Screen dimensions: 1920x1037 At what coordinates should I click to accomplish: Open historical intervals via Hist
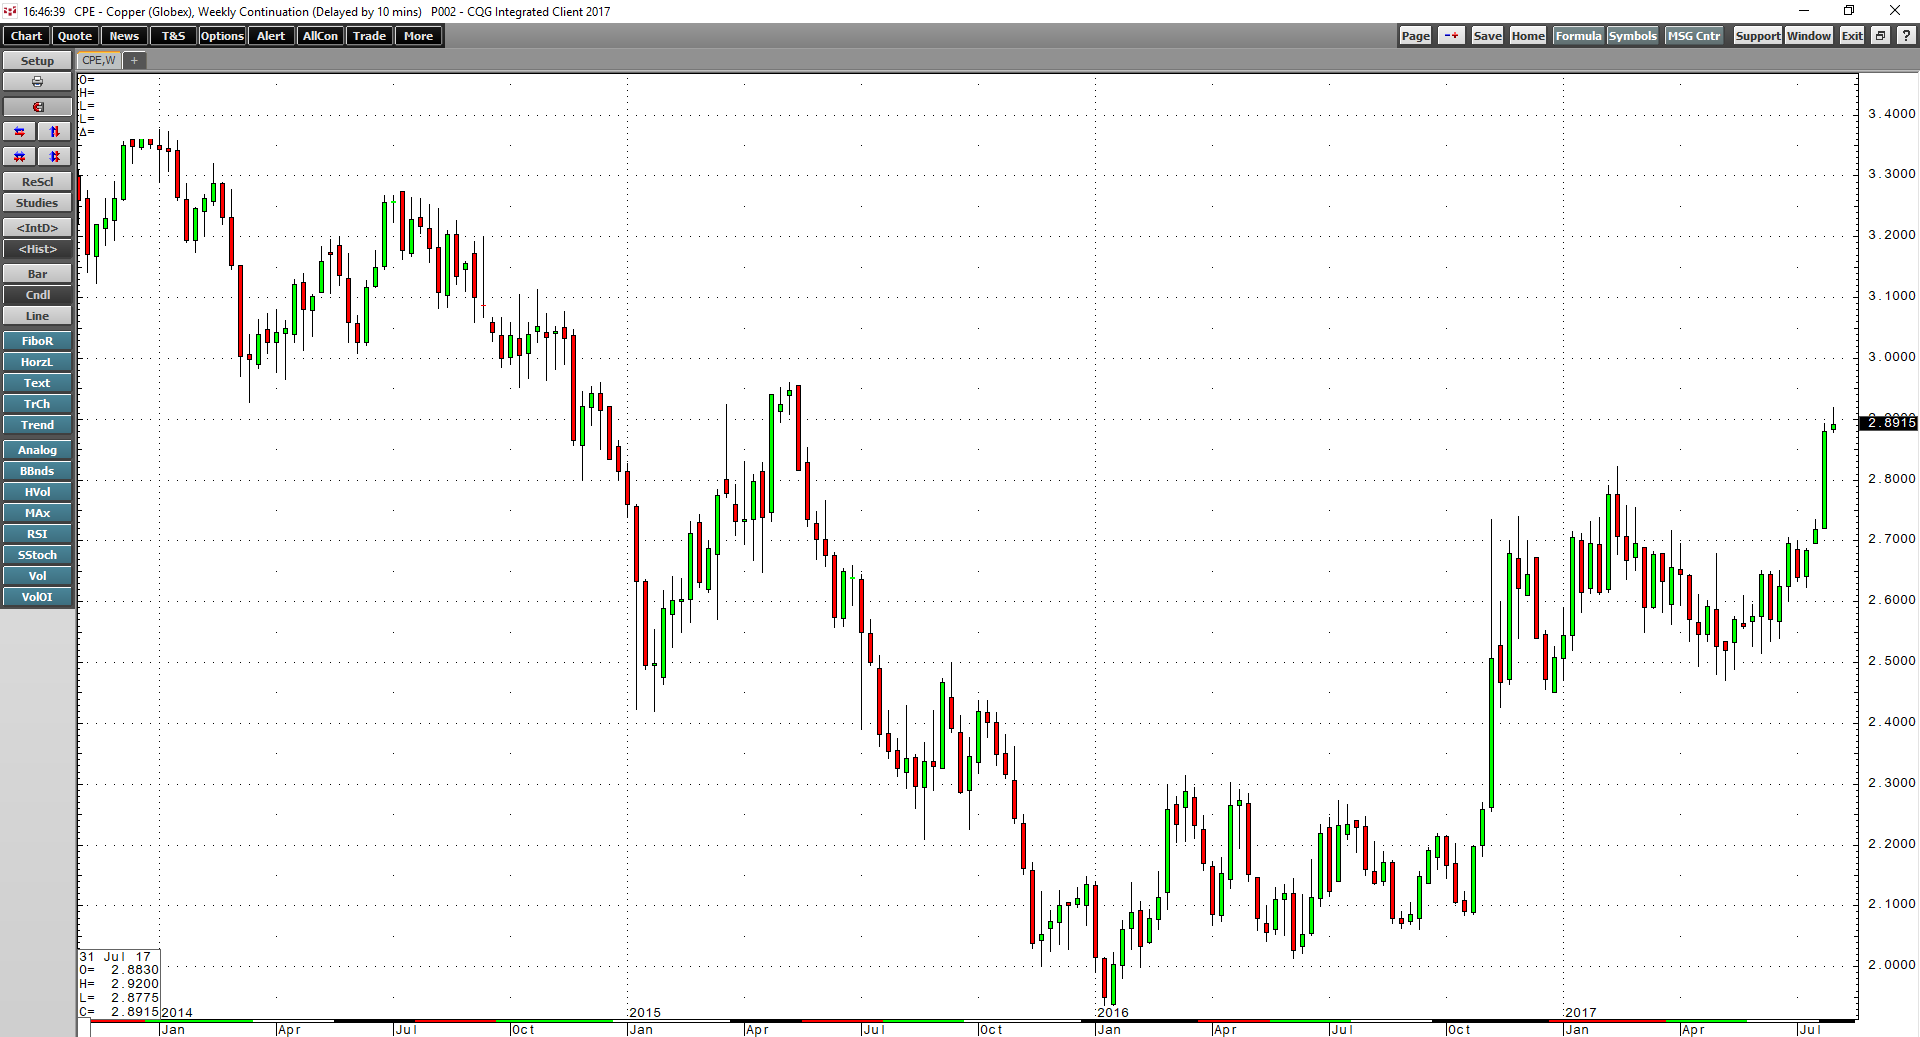pyautogui.click(x=37, y=249)
